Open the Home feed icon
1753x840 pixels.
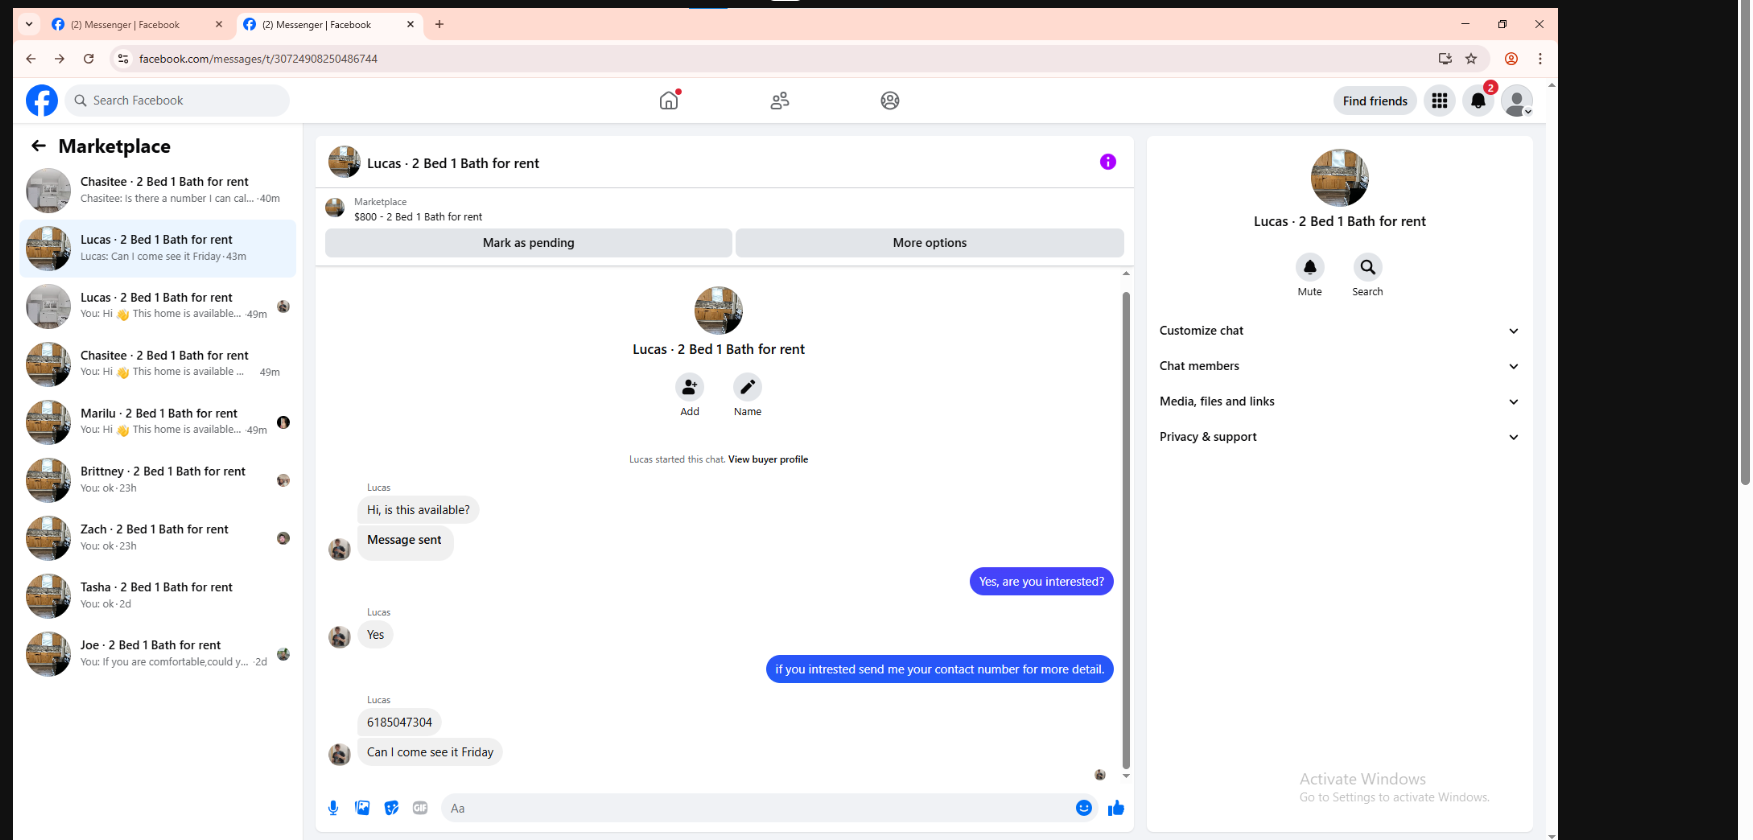pos(669,100)
